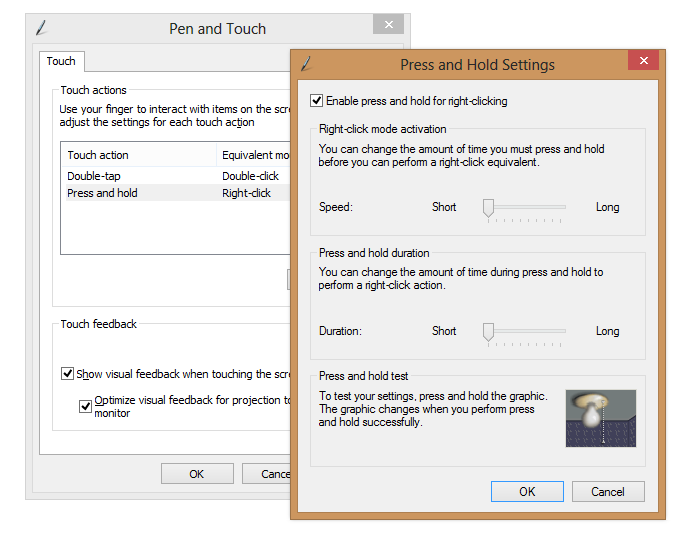
Task: Close the Press and Hold Settings dialog
Action: pos(642,61)
